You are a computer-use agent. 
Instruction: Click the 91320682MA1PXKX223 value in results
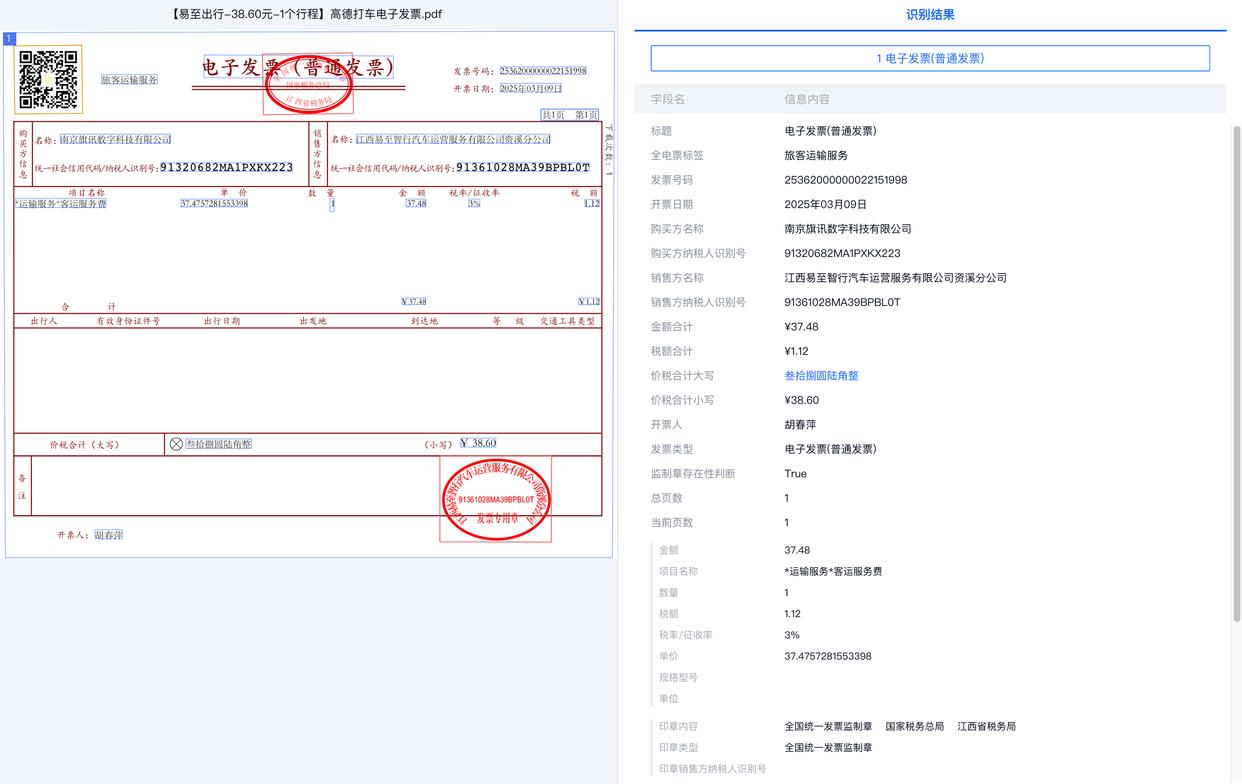coord(842,253)
